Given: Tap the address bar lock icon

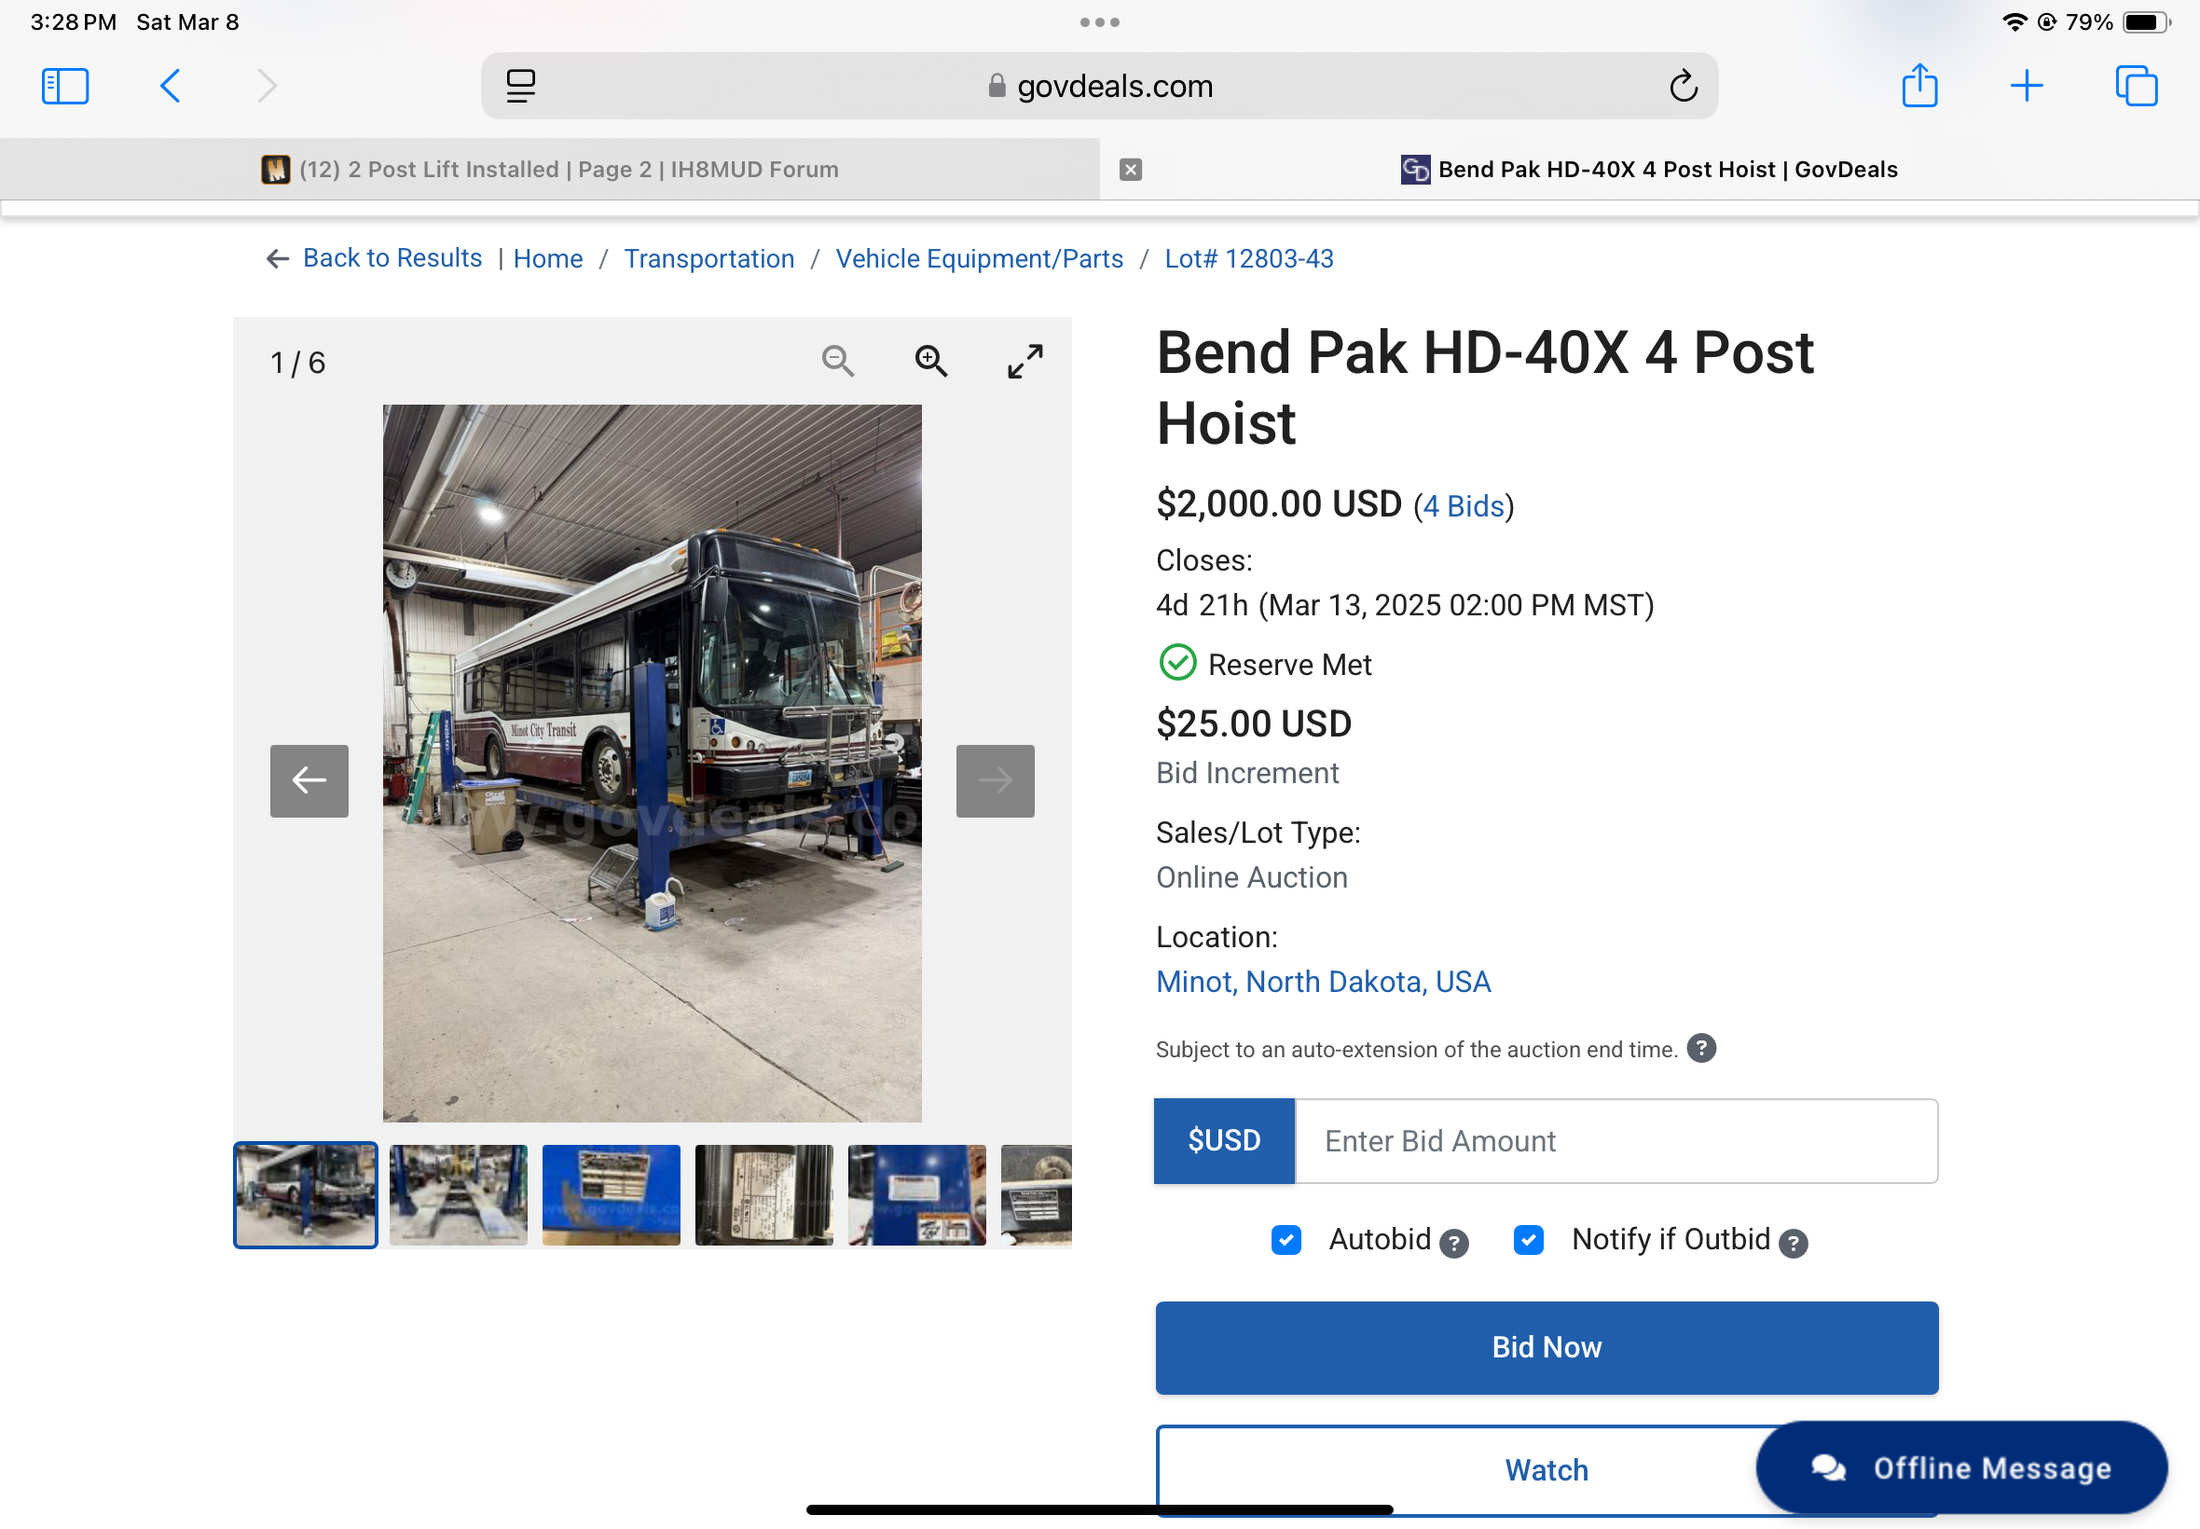Looking at the screenshot, I should click(997, 86).
